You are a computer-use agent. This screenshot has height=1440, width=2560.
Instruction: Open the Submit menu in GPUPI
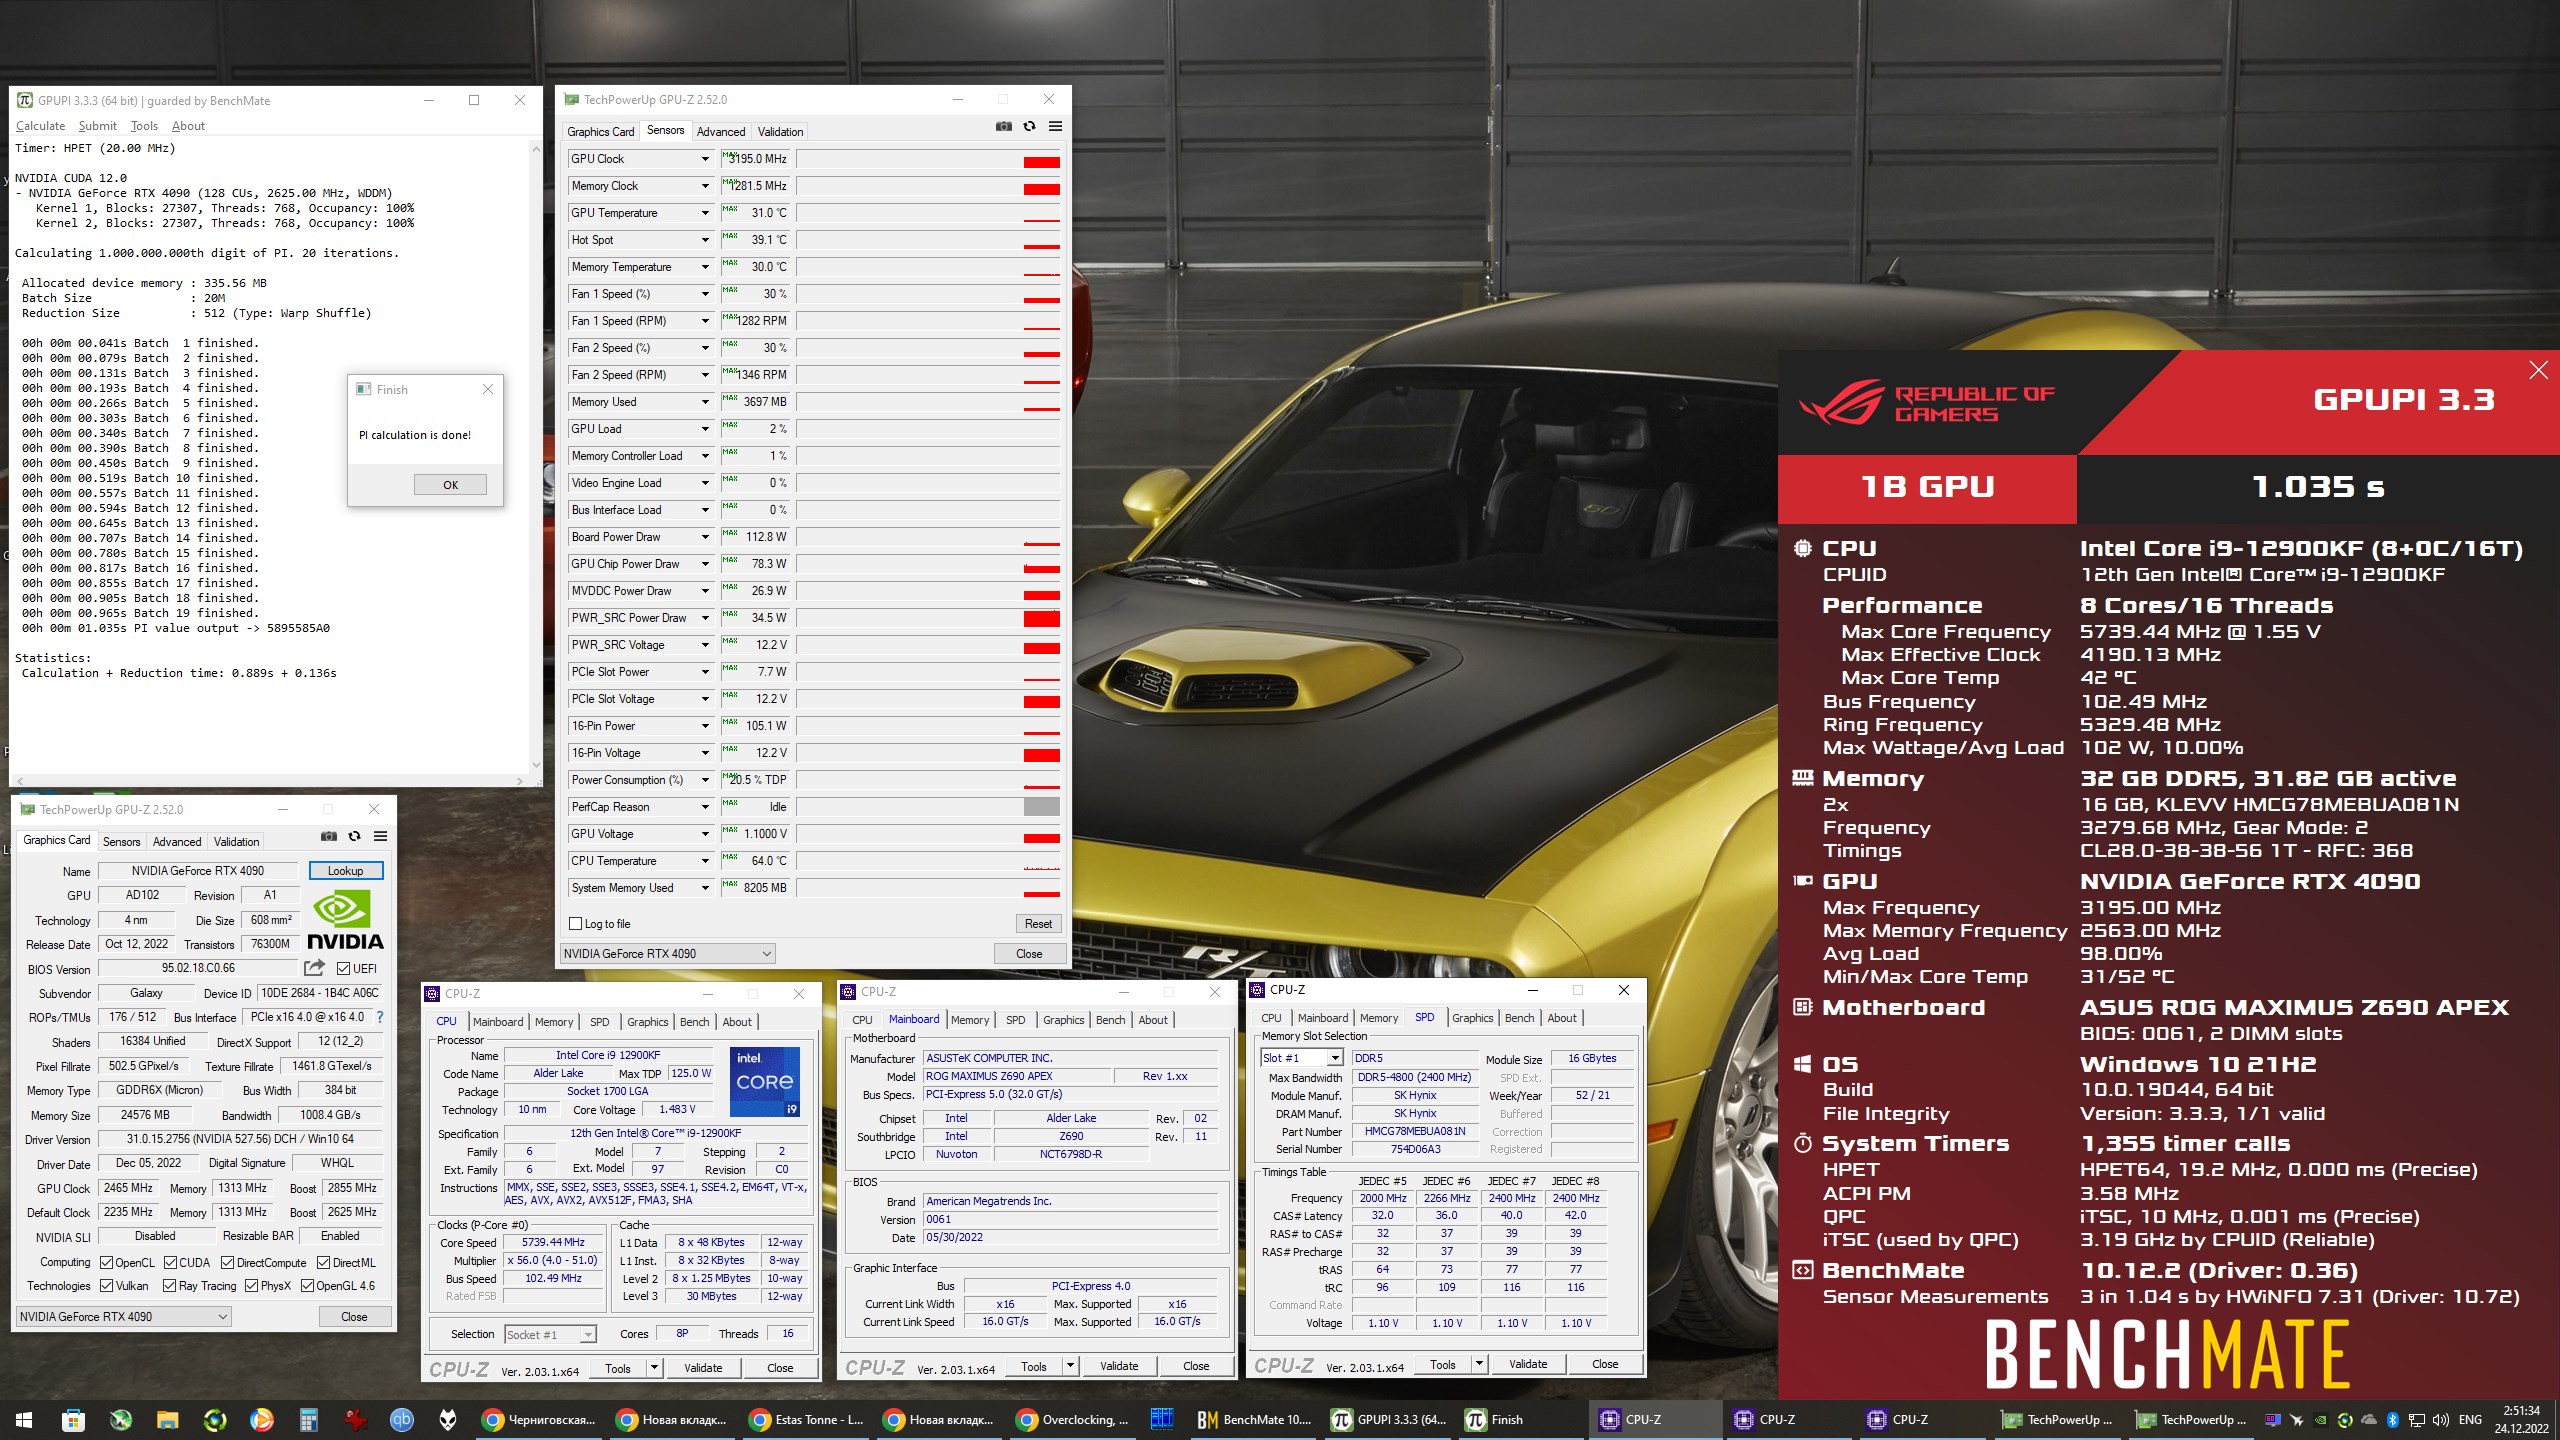click(97, 126)
